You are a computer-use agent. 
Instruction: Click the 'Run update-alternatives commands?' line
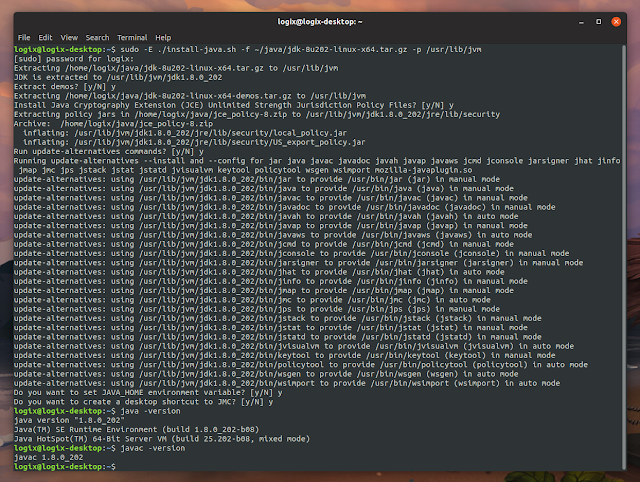[109, 151]
